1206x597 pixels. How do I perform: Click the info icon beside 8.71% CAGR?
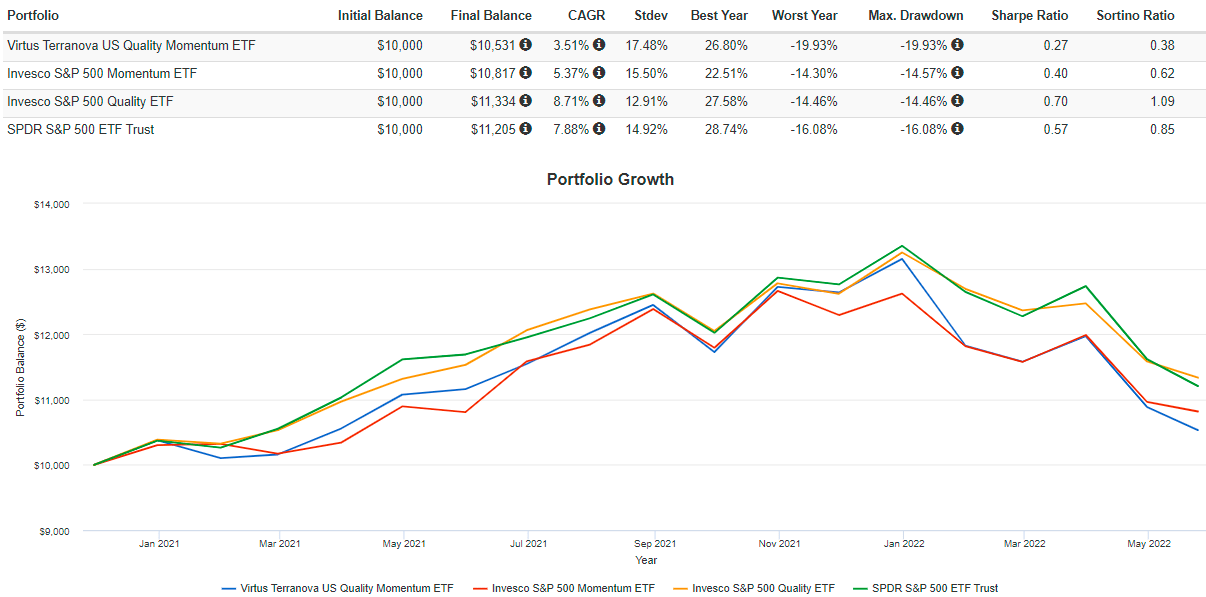(x=599, y=101)
